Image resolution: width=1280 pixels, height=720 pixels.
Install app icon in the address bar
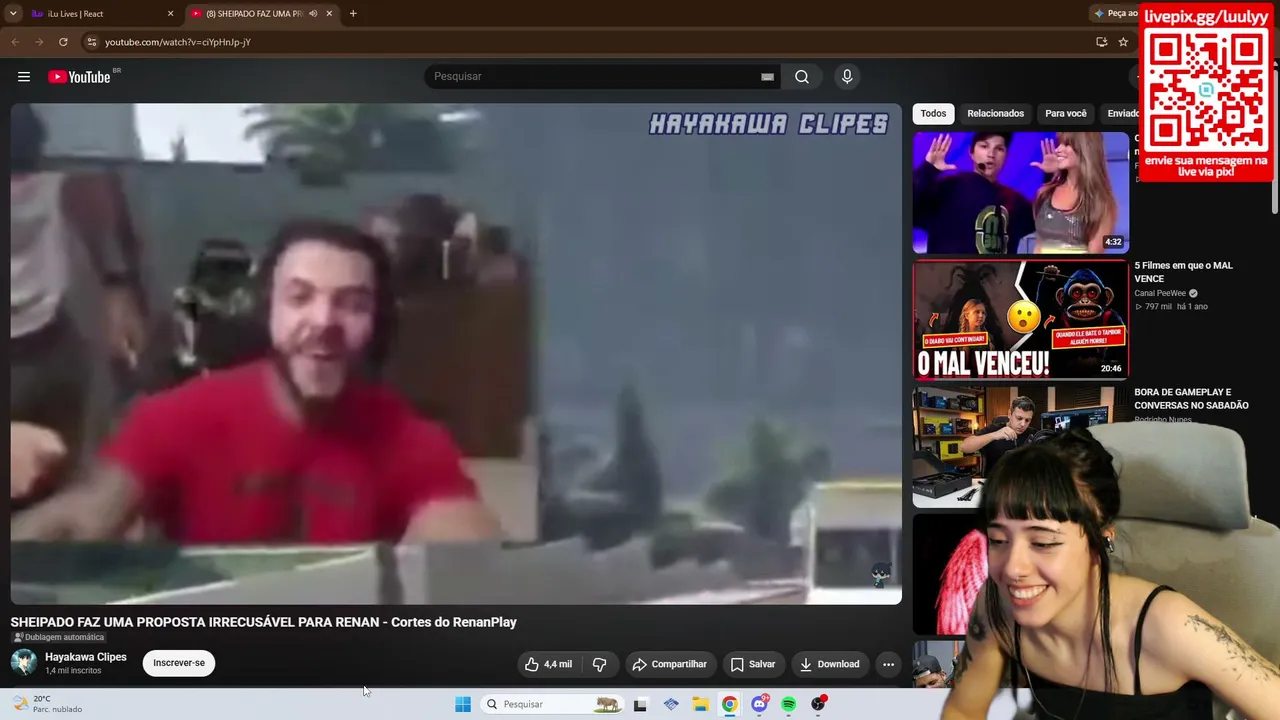1101,42
